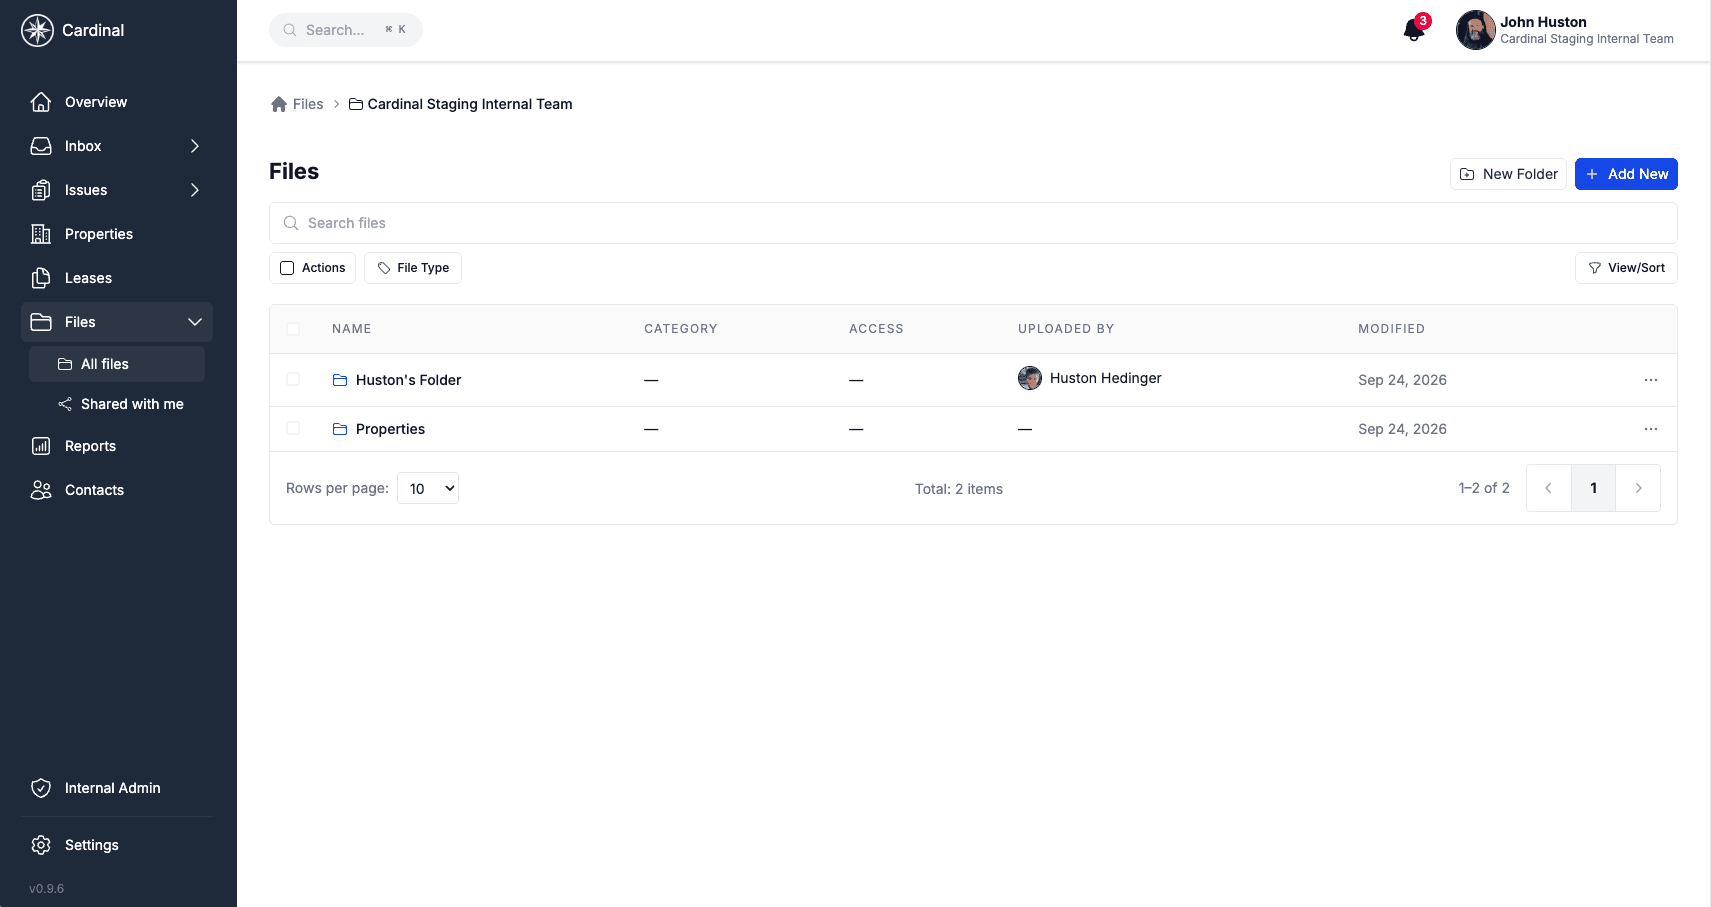
Task: Click the search files magnifier icon
Action: click(x=291, y=223)
